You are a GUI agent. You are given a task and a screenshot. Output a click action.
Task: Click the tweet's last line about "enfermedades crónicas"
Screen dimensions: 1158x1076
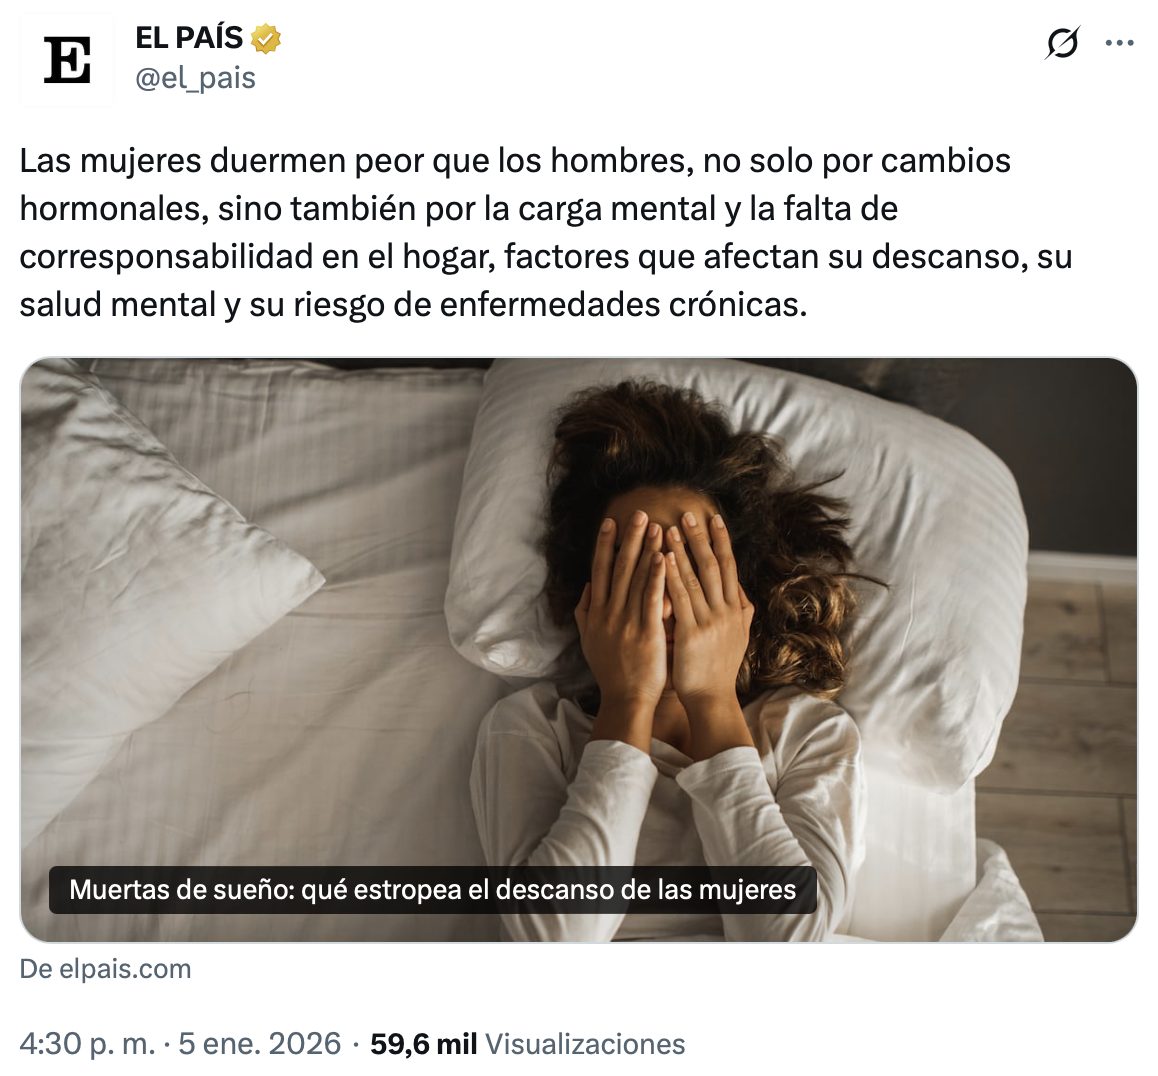414,305
